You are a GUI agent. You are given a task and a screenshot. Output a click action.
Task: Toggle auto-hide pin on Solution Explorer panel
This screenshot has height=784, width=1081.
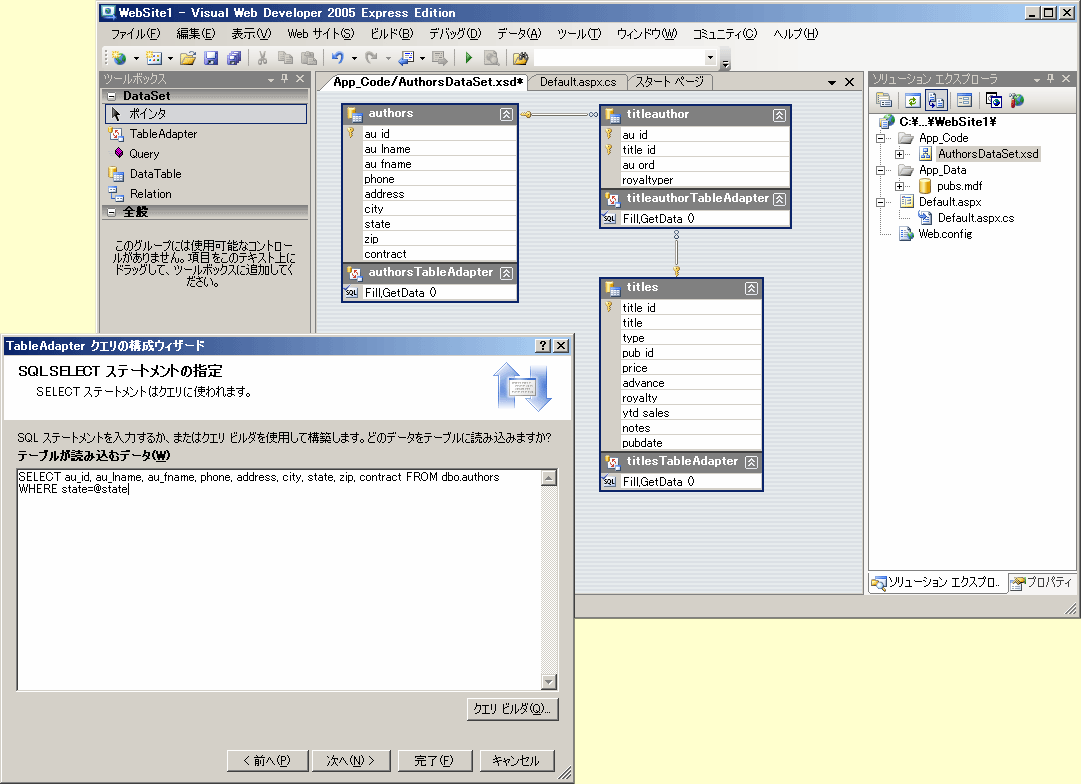(x=1051, y=79)
